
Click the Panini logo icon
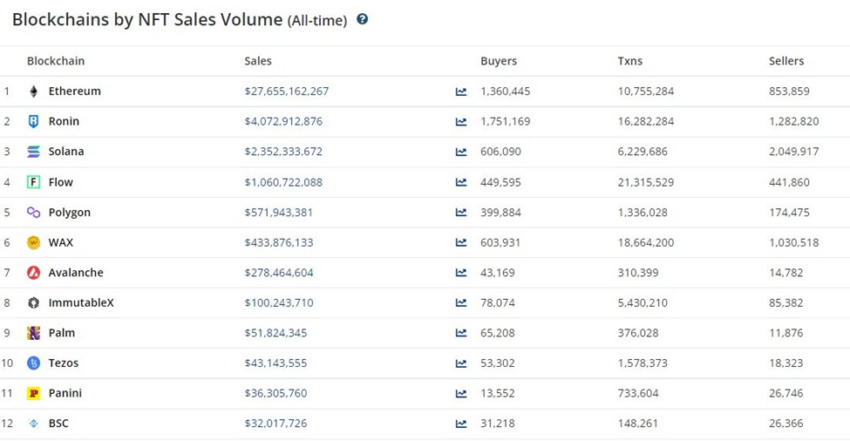[x=34, y=393]
